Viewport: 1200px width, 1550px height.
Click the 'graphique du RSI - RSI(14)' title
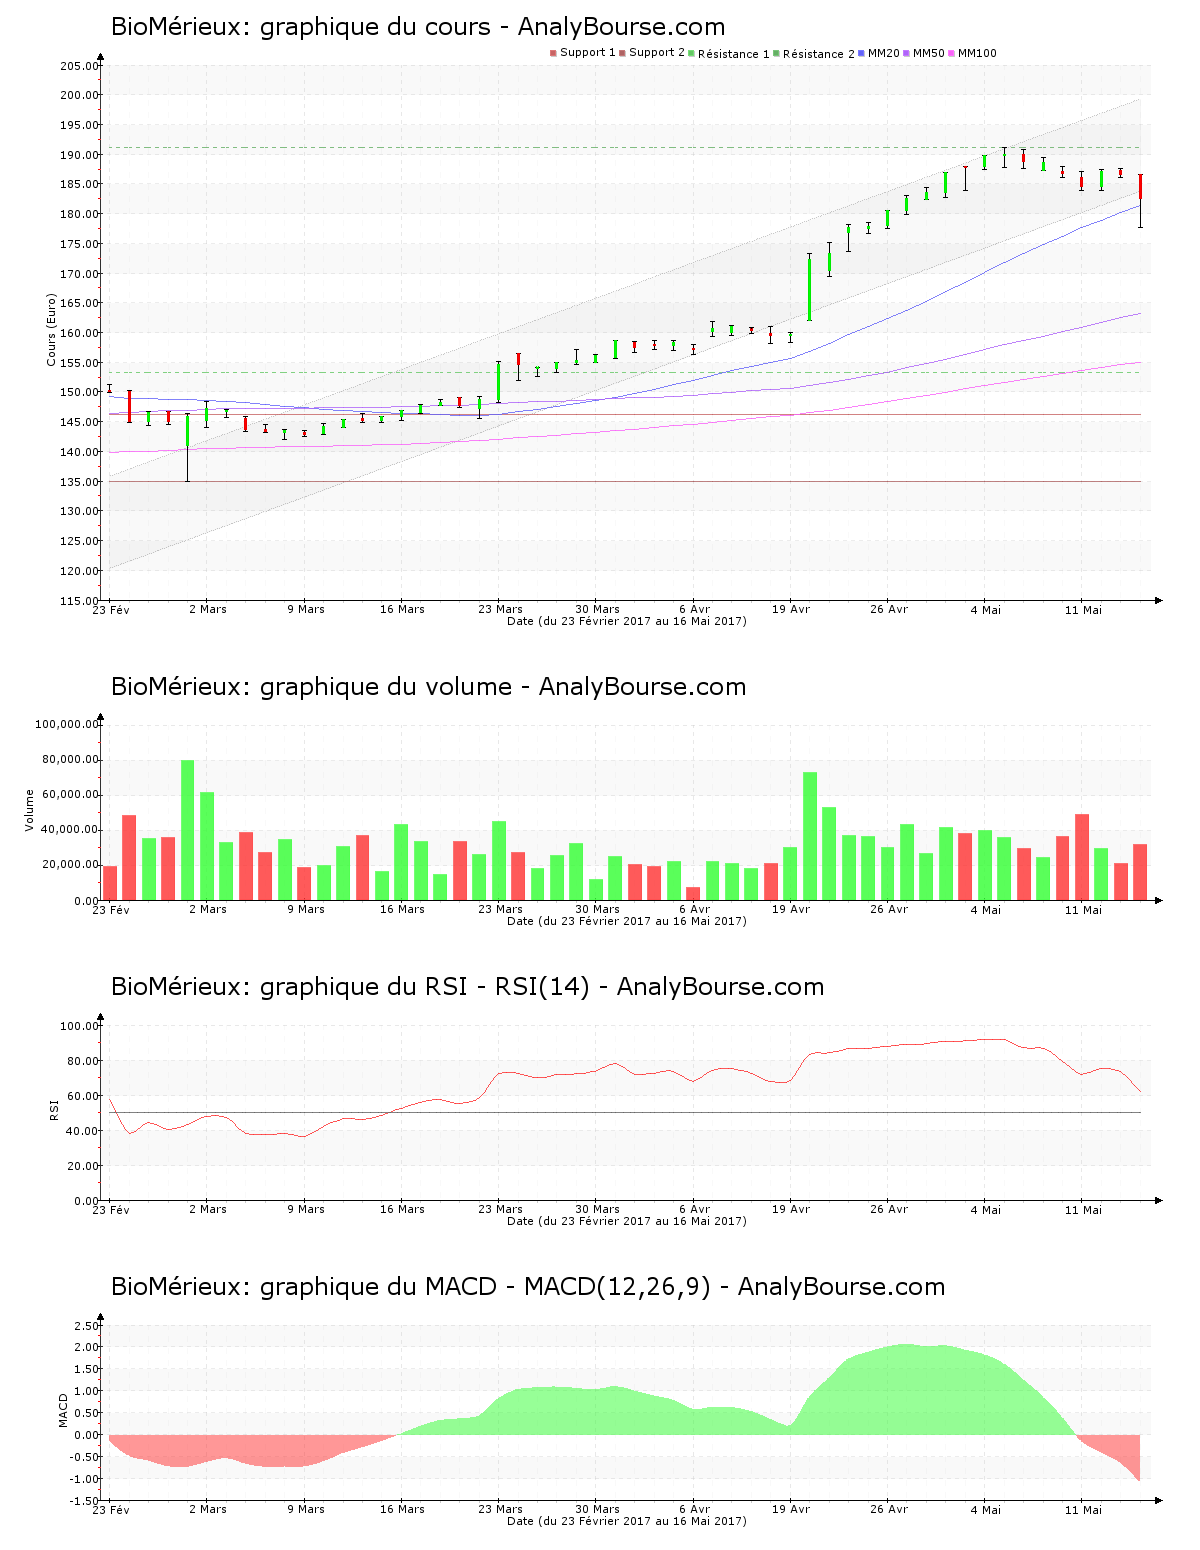click(467, 987)
